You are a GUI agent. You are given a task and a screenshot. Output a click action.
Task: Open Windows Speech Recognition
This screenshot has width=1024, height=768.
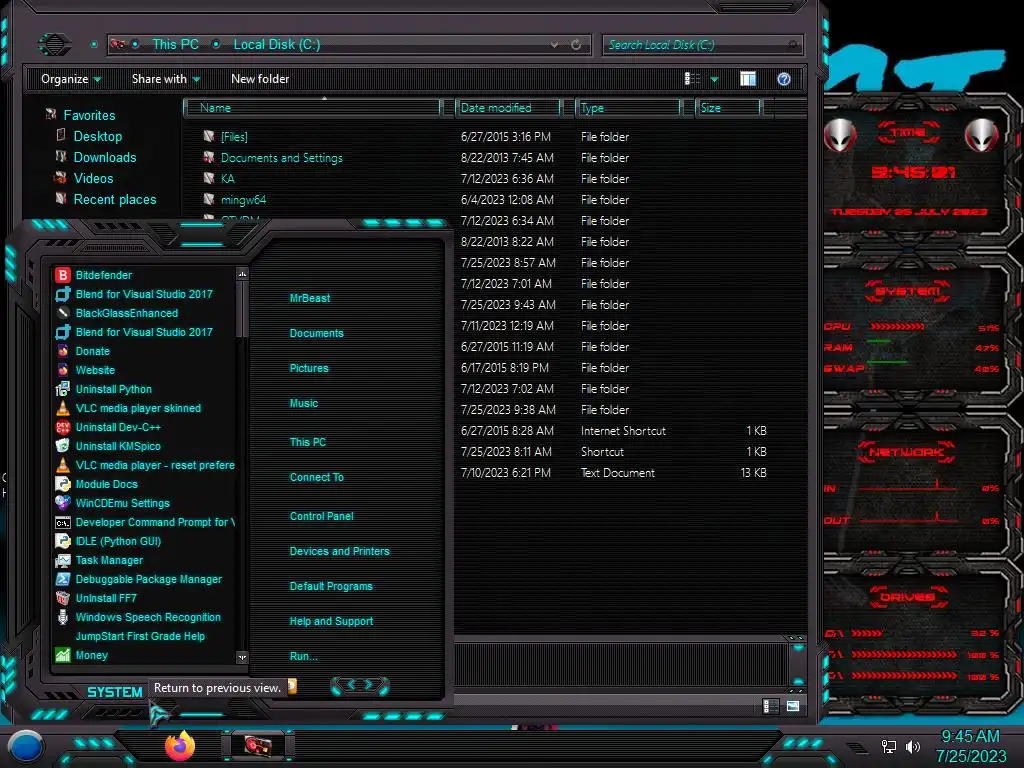pos(148,616)
